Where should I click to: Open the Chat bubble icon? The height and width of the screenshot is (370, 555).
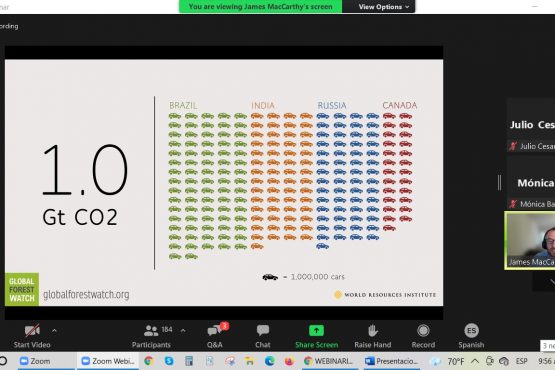[x=263, y=331]
